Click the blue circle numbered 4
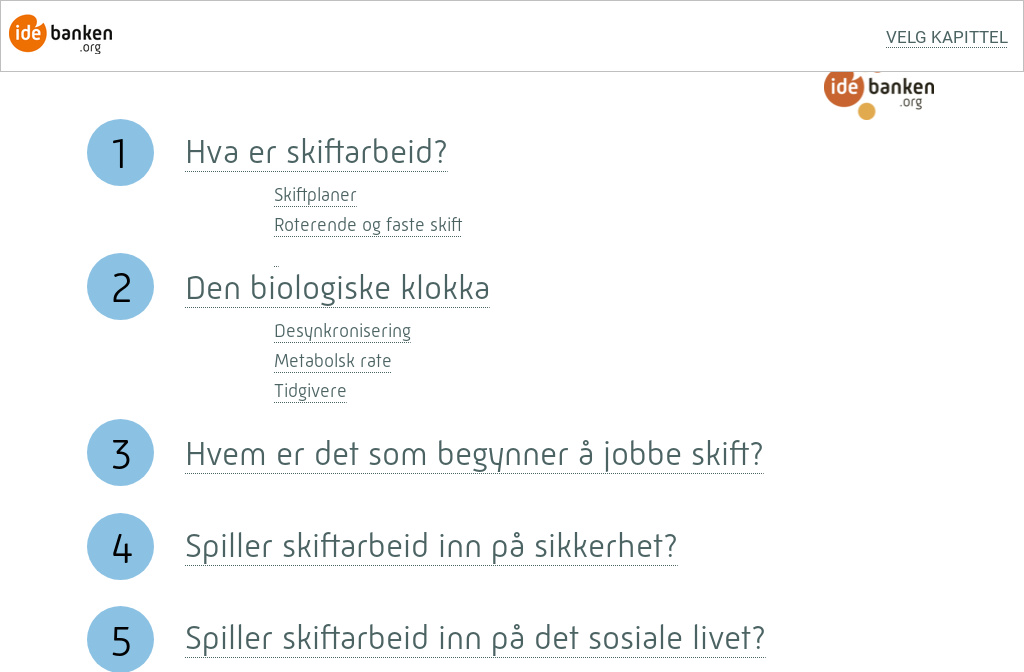This screenshot has width=1024, height=672. tap(120, 546)
